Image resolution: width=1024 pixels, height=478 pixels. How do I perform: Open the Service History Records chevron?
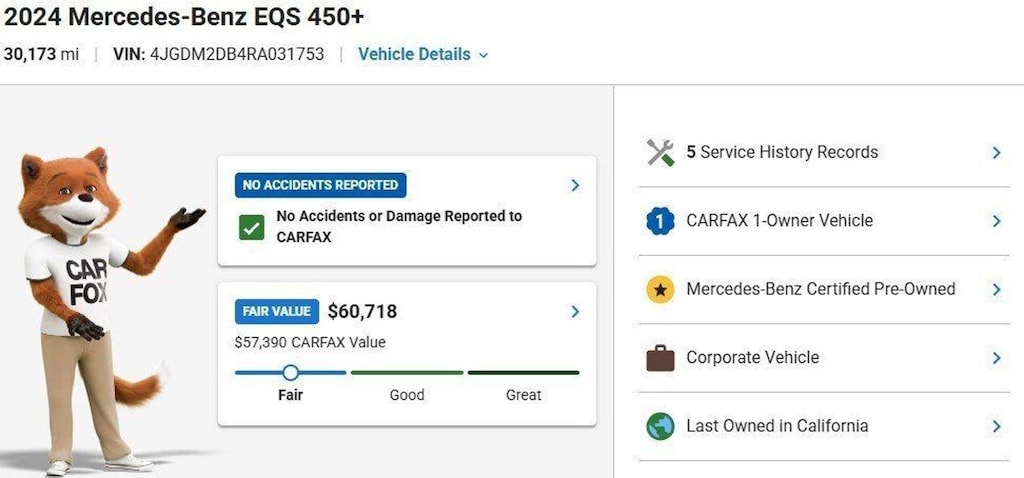coord(997,153)
